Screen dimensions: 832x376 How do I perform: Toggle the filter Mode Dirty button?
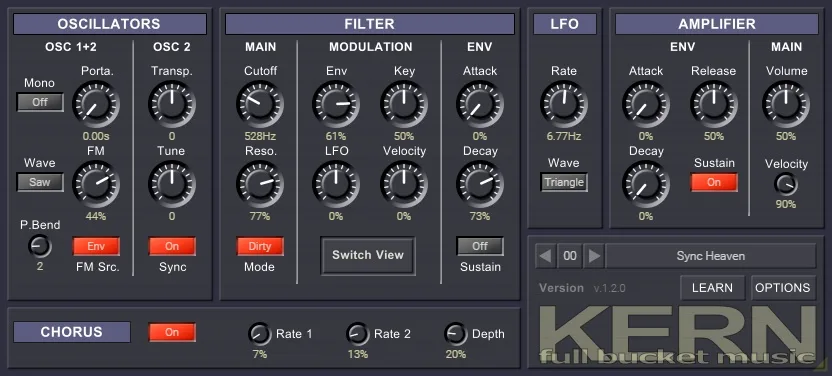point(260,246)
